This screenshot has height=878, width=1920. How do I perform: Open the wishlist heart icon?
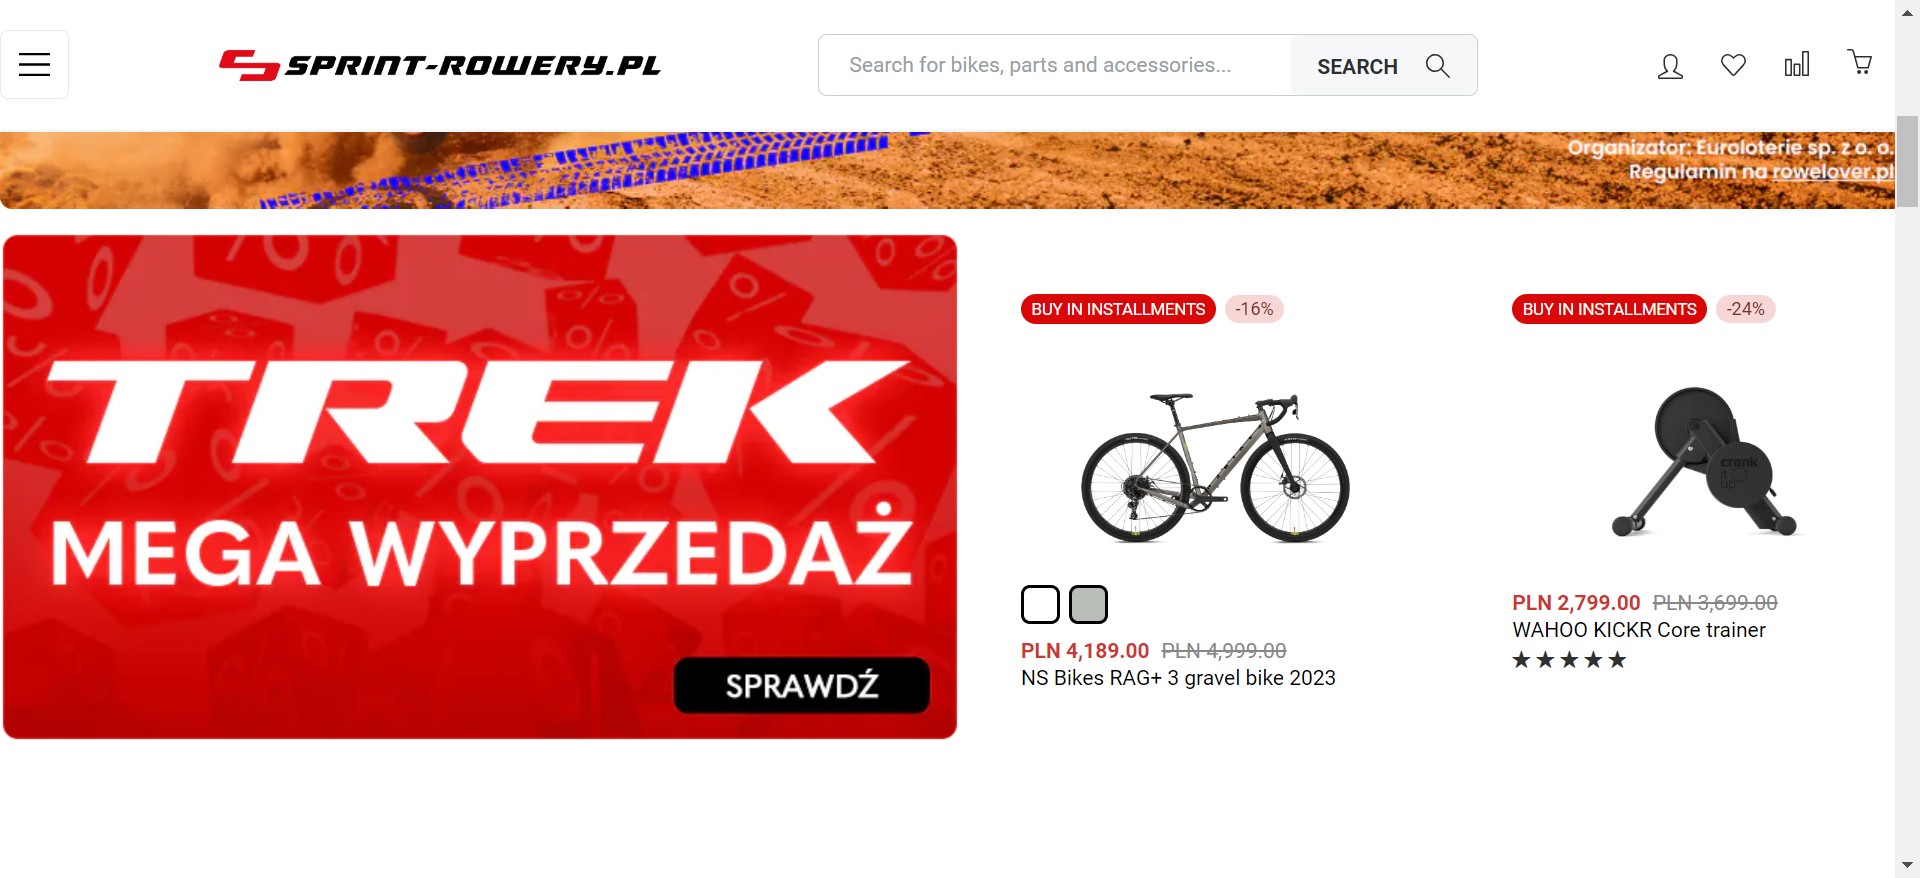1733,65
